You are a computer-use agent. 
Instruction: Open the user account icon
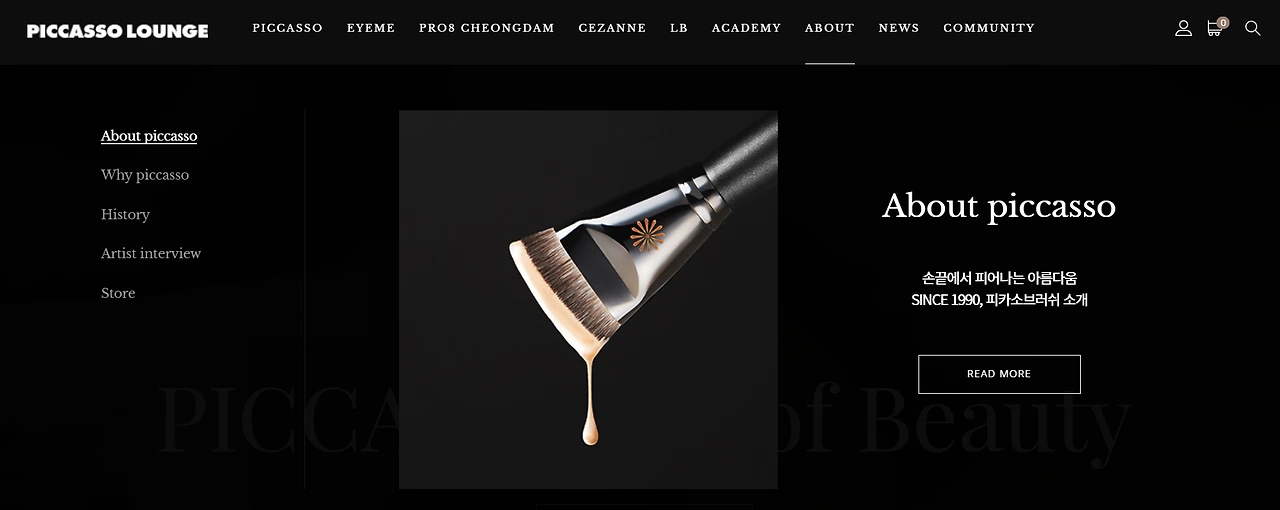pos(1183,28)
